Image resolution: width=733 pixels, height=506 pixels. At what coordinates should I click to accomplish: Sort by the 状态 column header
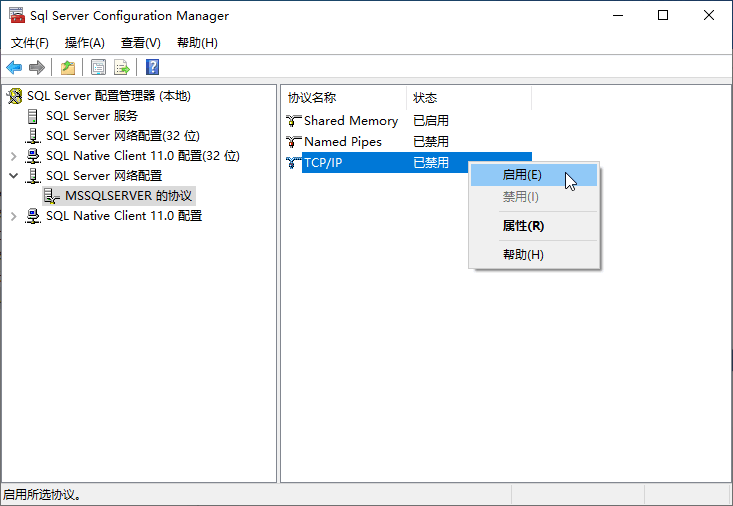[x=469, y=98]
